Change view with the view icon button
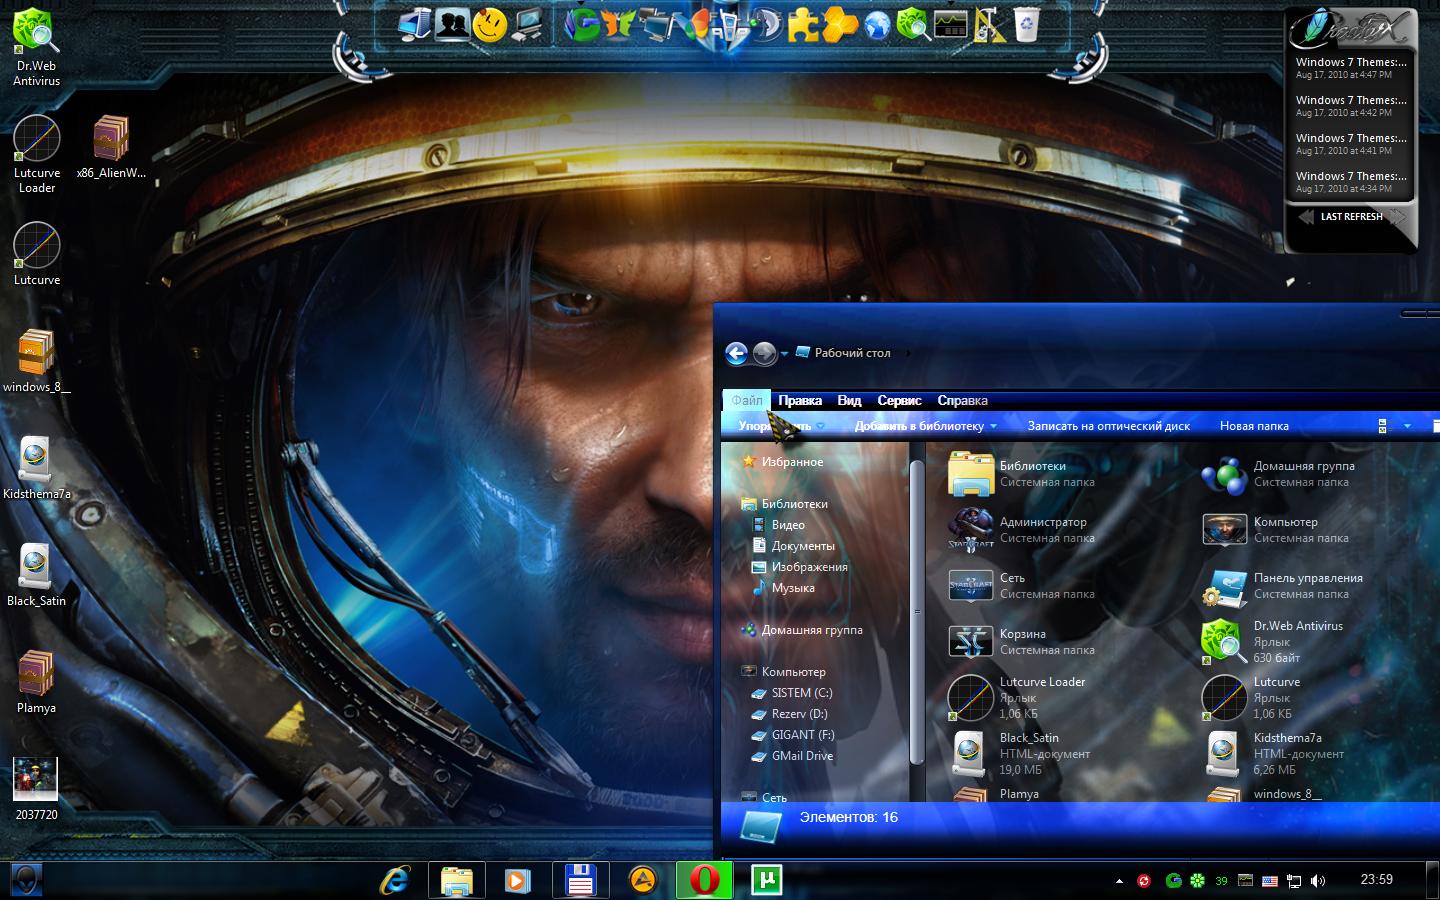The image size is (1440, 900). (x=1383, y=426)
